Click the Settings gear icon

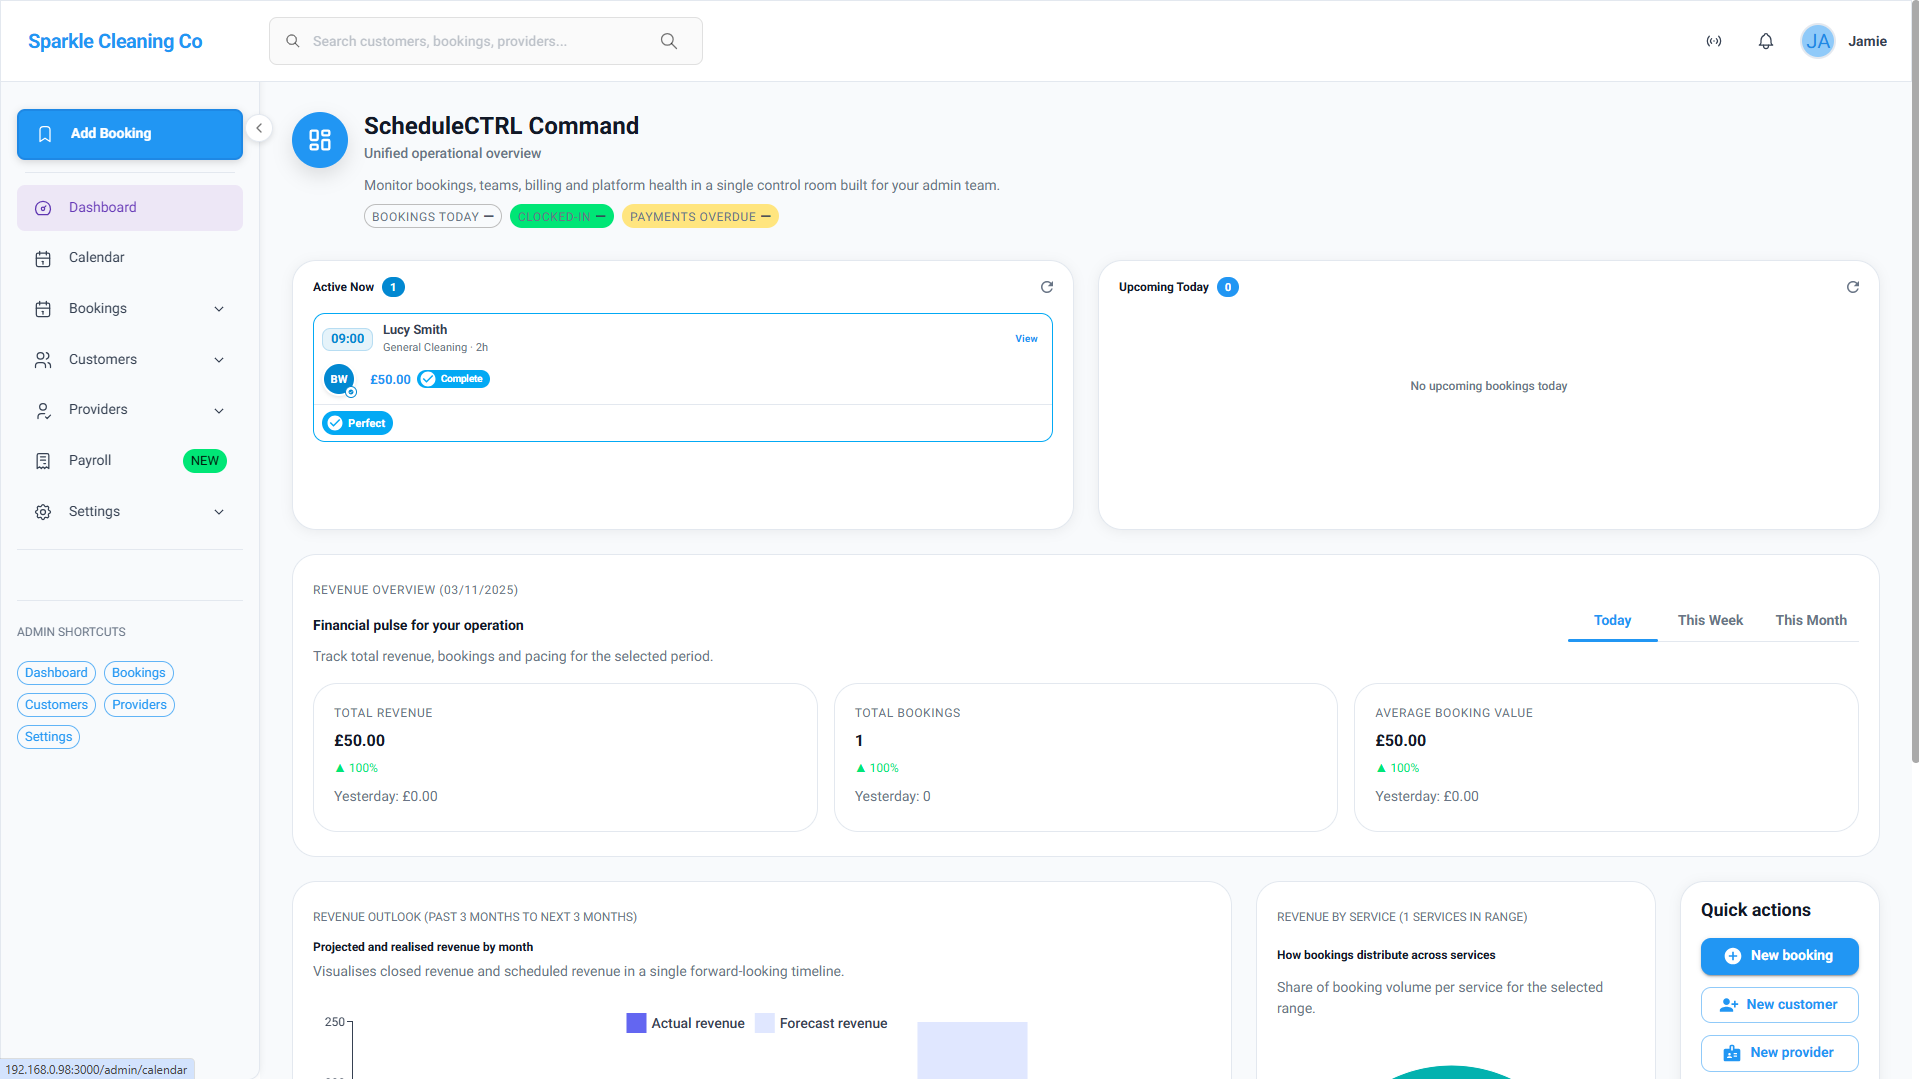(x=43, y=512)
